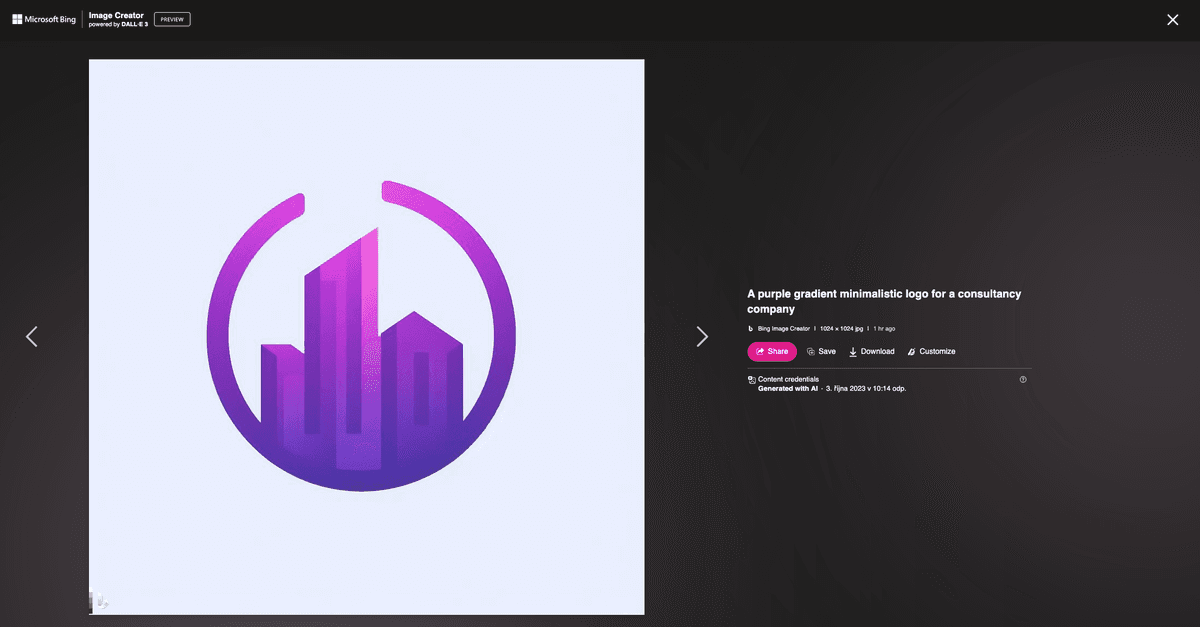Click the Content credentials label
The height and width of the screenshot is (627, 1200).
[788, 379]
